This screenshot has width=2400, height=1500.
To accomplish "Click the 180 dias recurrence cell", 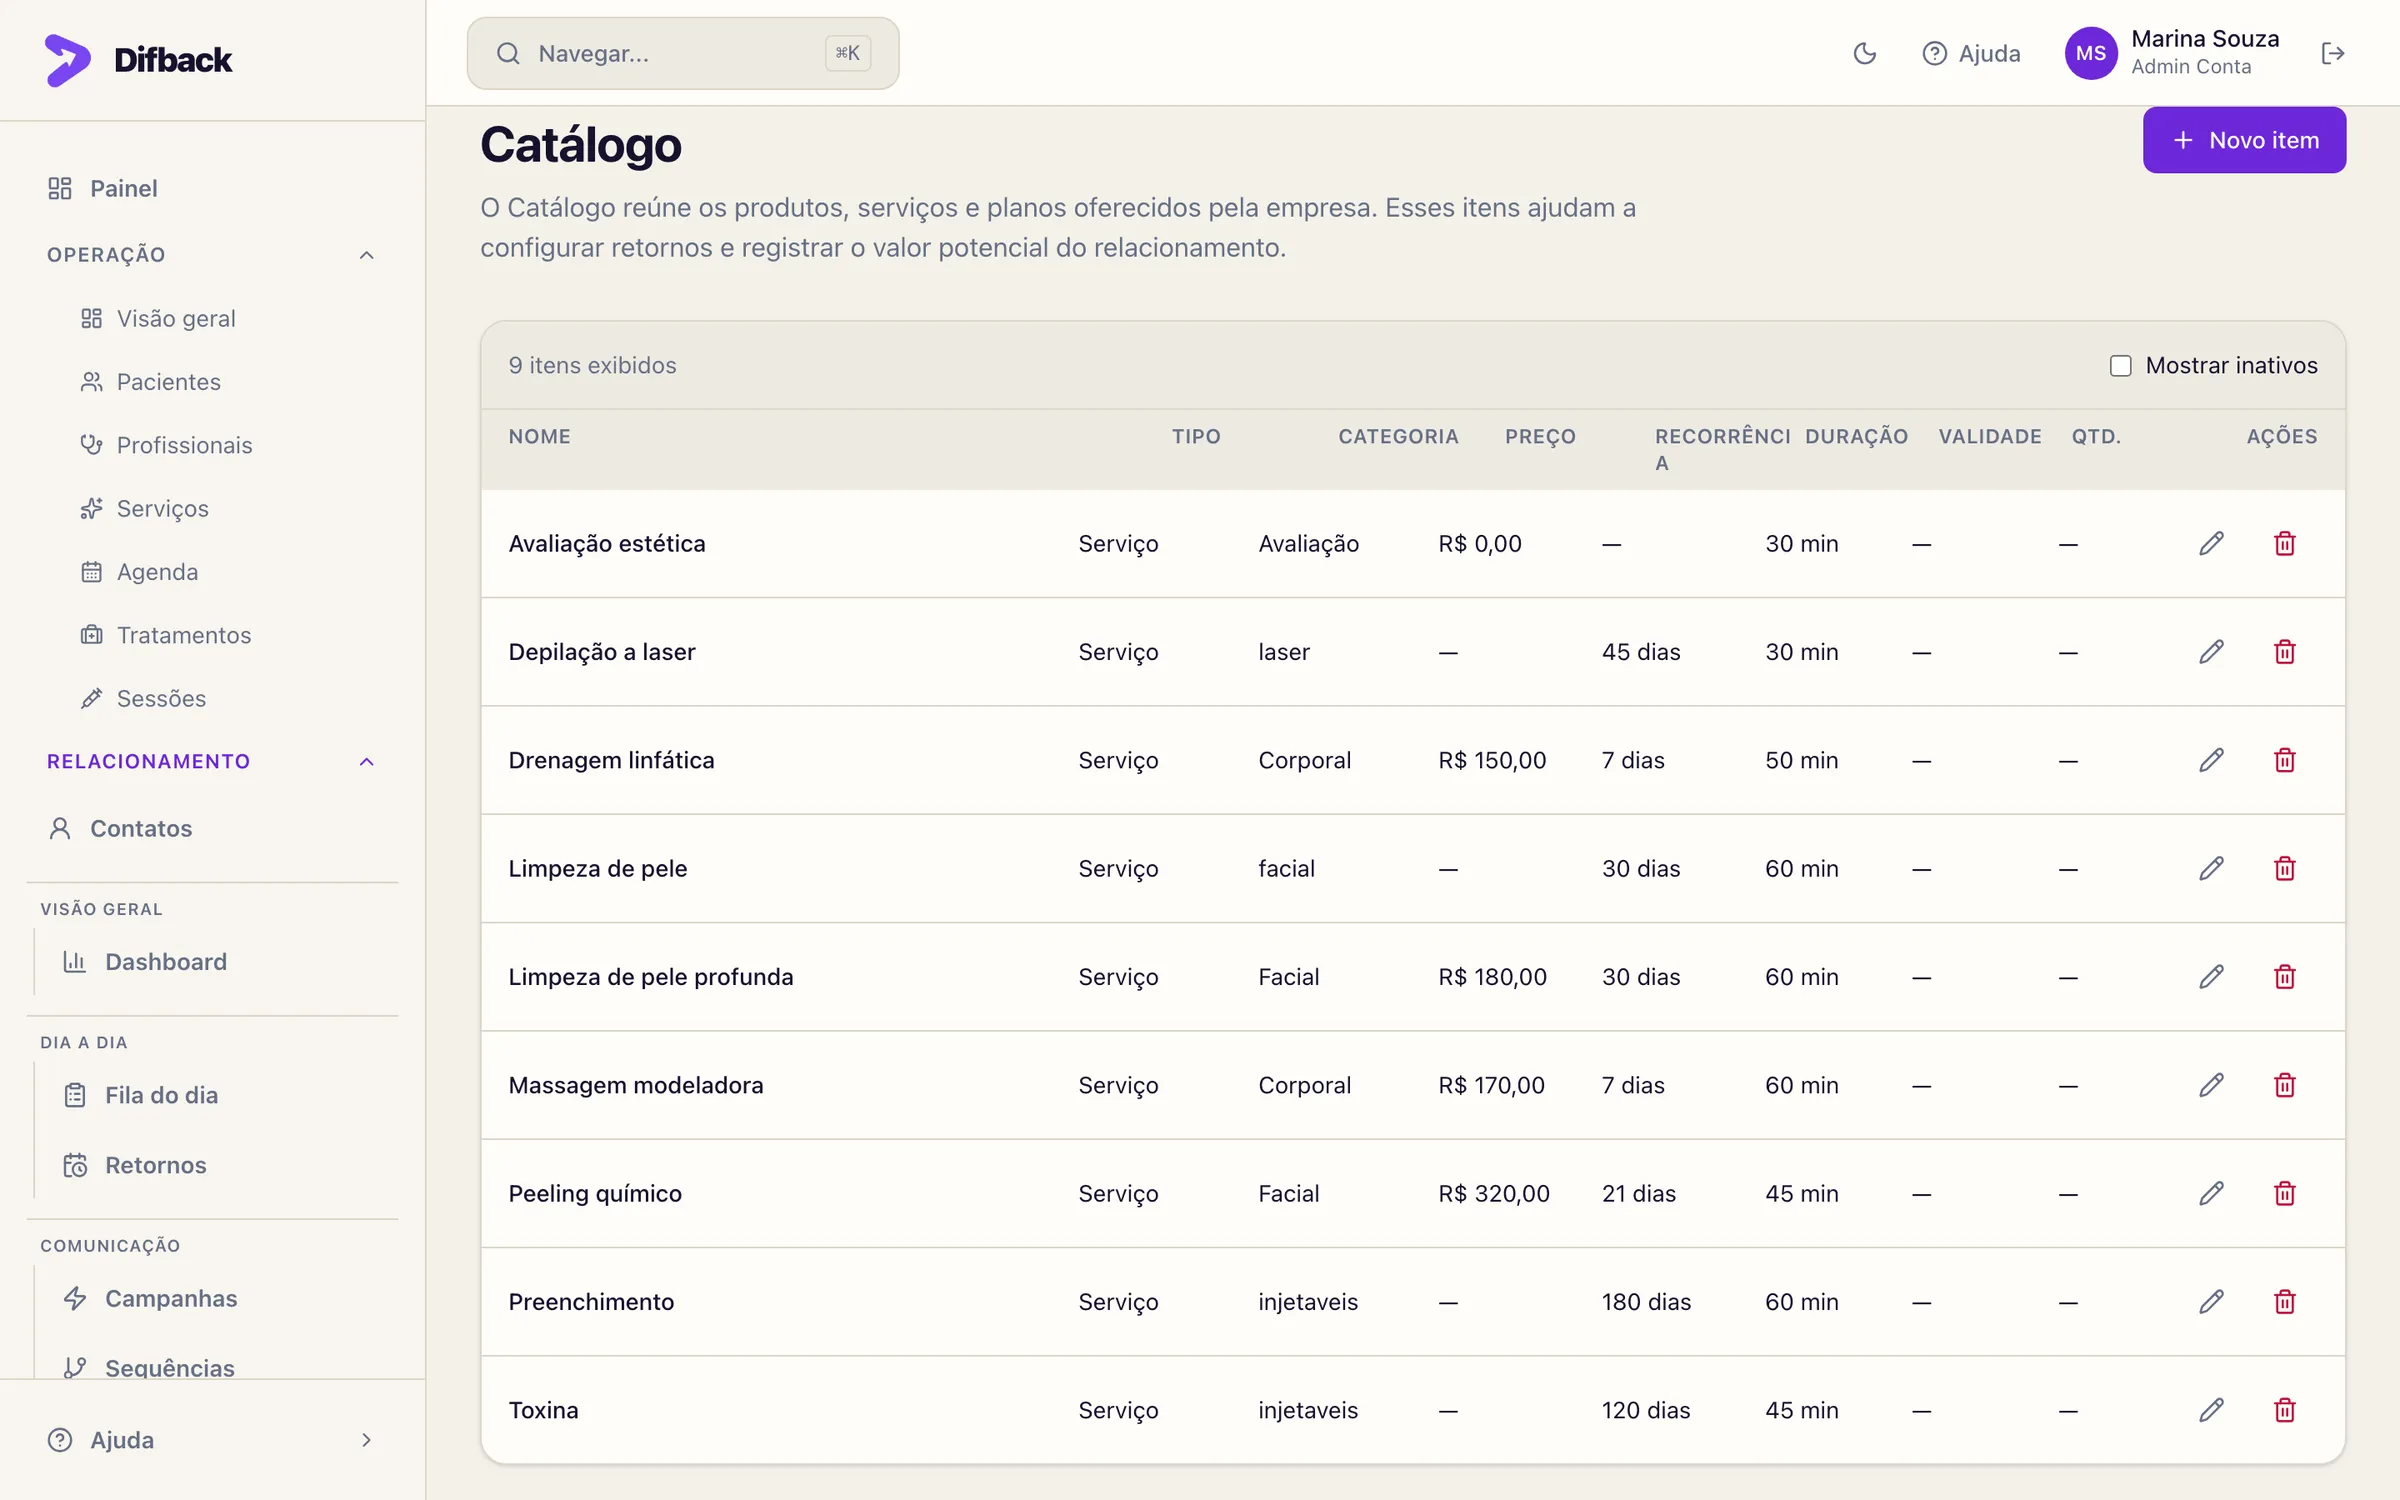I will [x=1646, y=1302].
